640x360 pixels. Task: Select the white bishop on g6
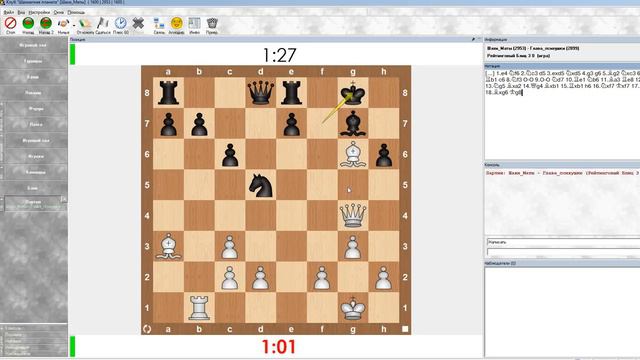(353, 154)
